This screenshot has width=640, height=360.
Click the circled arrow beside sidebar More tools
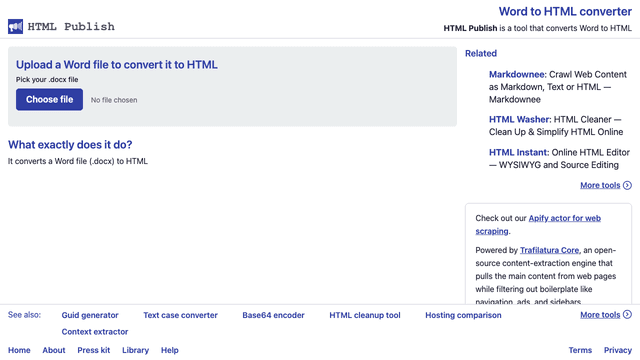pos(627,185)
